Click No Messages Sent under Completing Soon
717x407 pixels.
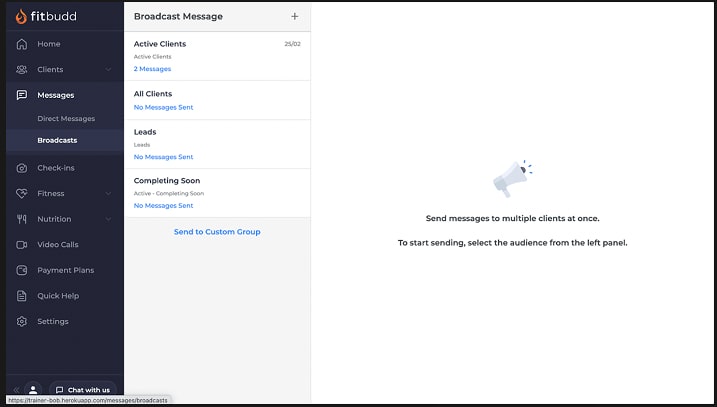point(163,206)
